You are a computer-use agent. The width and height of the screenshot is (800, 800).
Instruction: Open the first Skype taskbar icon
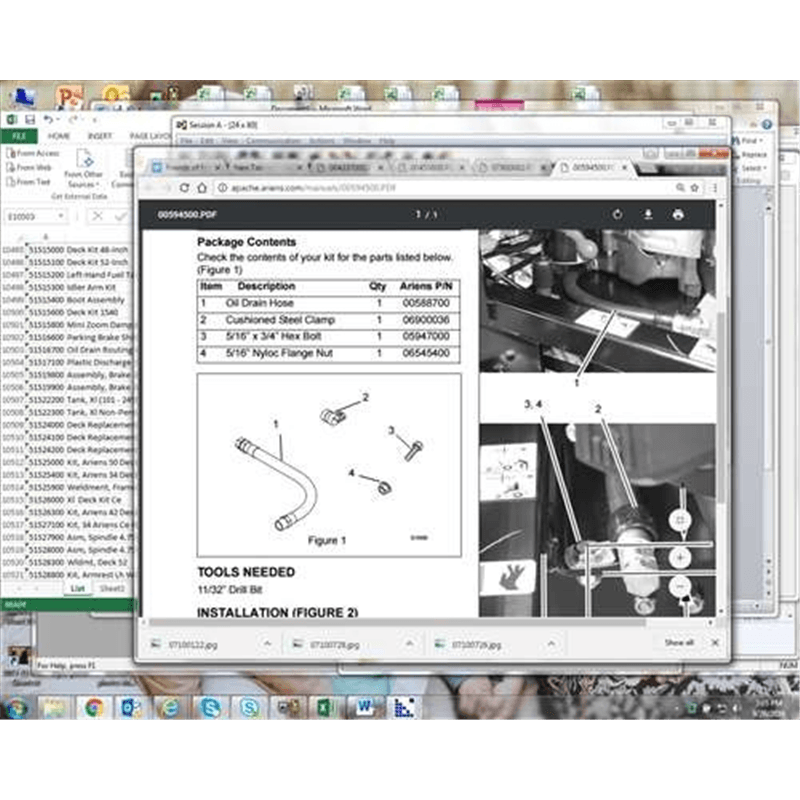click(x=210, y=708)
